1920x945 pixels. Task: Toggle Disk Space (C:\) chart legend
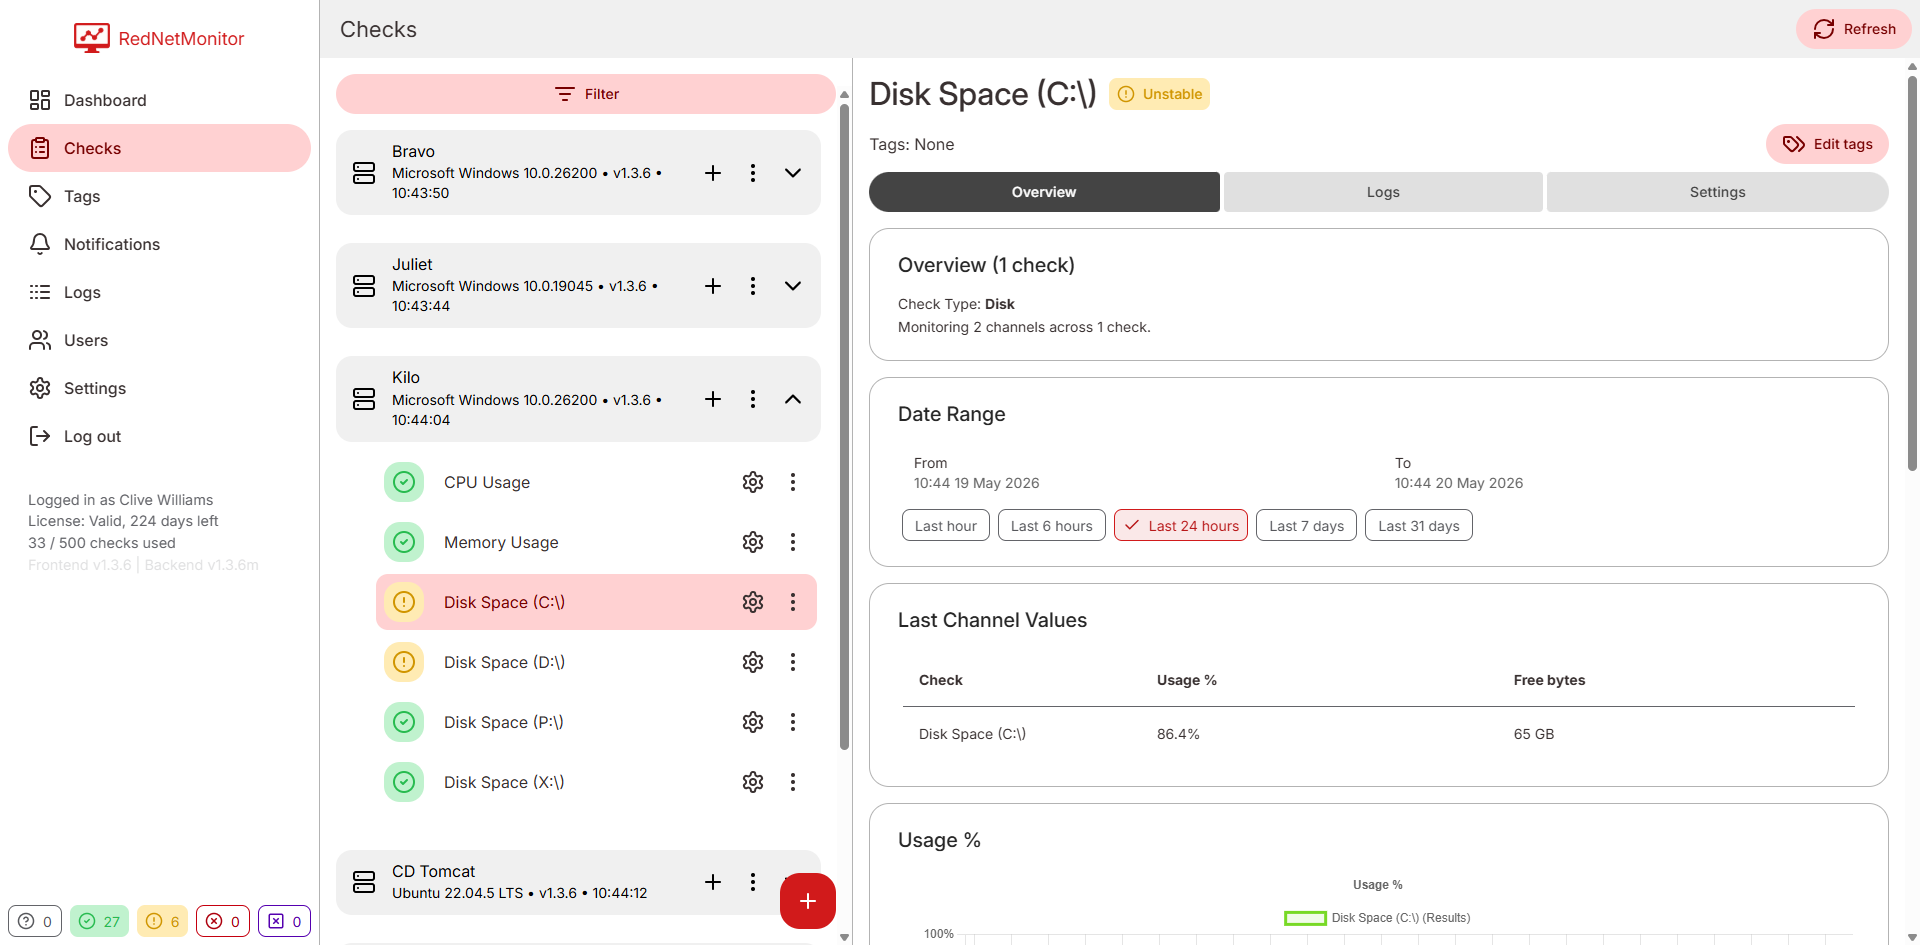coord(1377,918)
